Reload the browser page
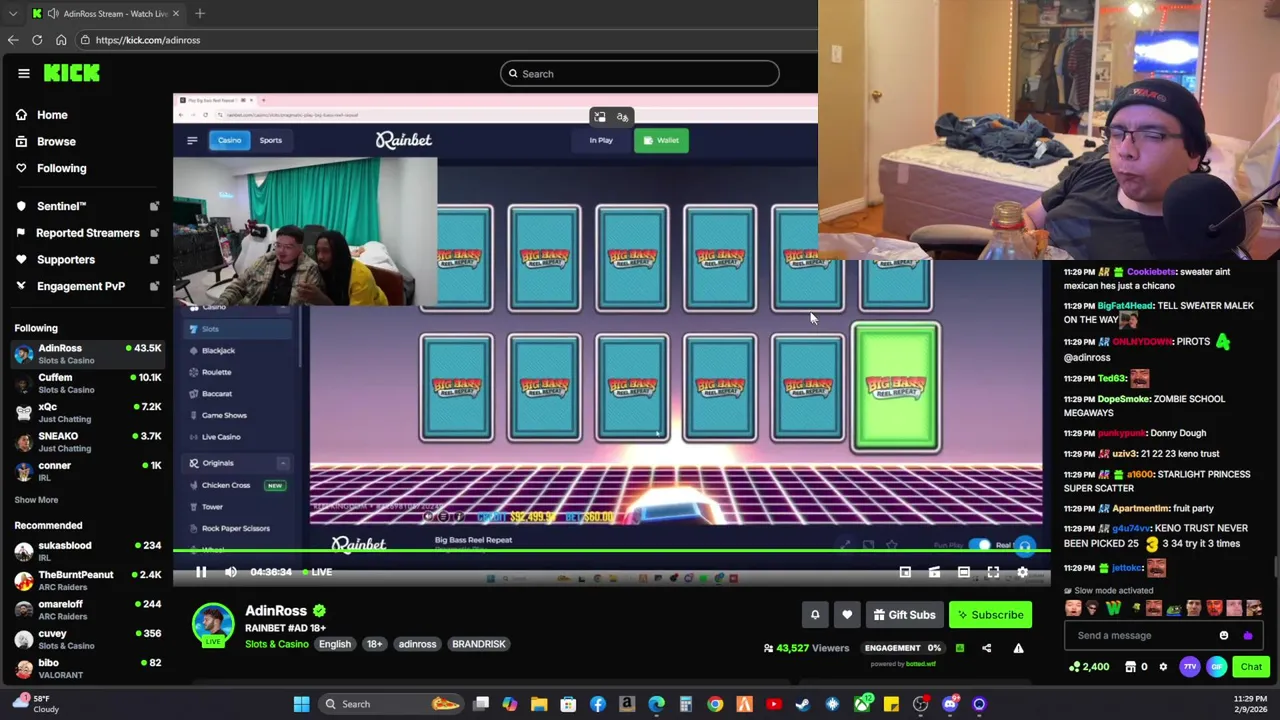This screenshot has width=1280, height=720. [37, 40]
